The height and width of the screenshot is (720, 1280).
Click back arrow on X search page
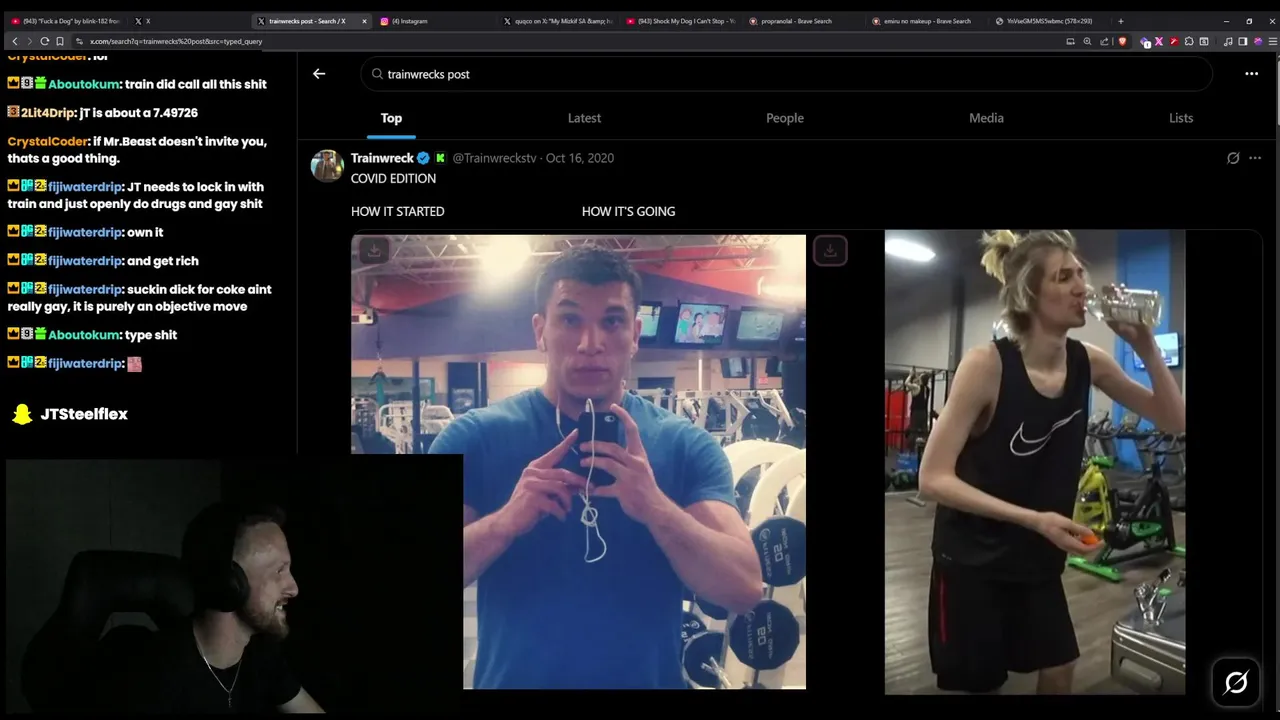point(319,74)
